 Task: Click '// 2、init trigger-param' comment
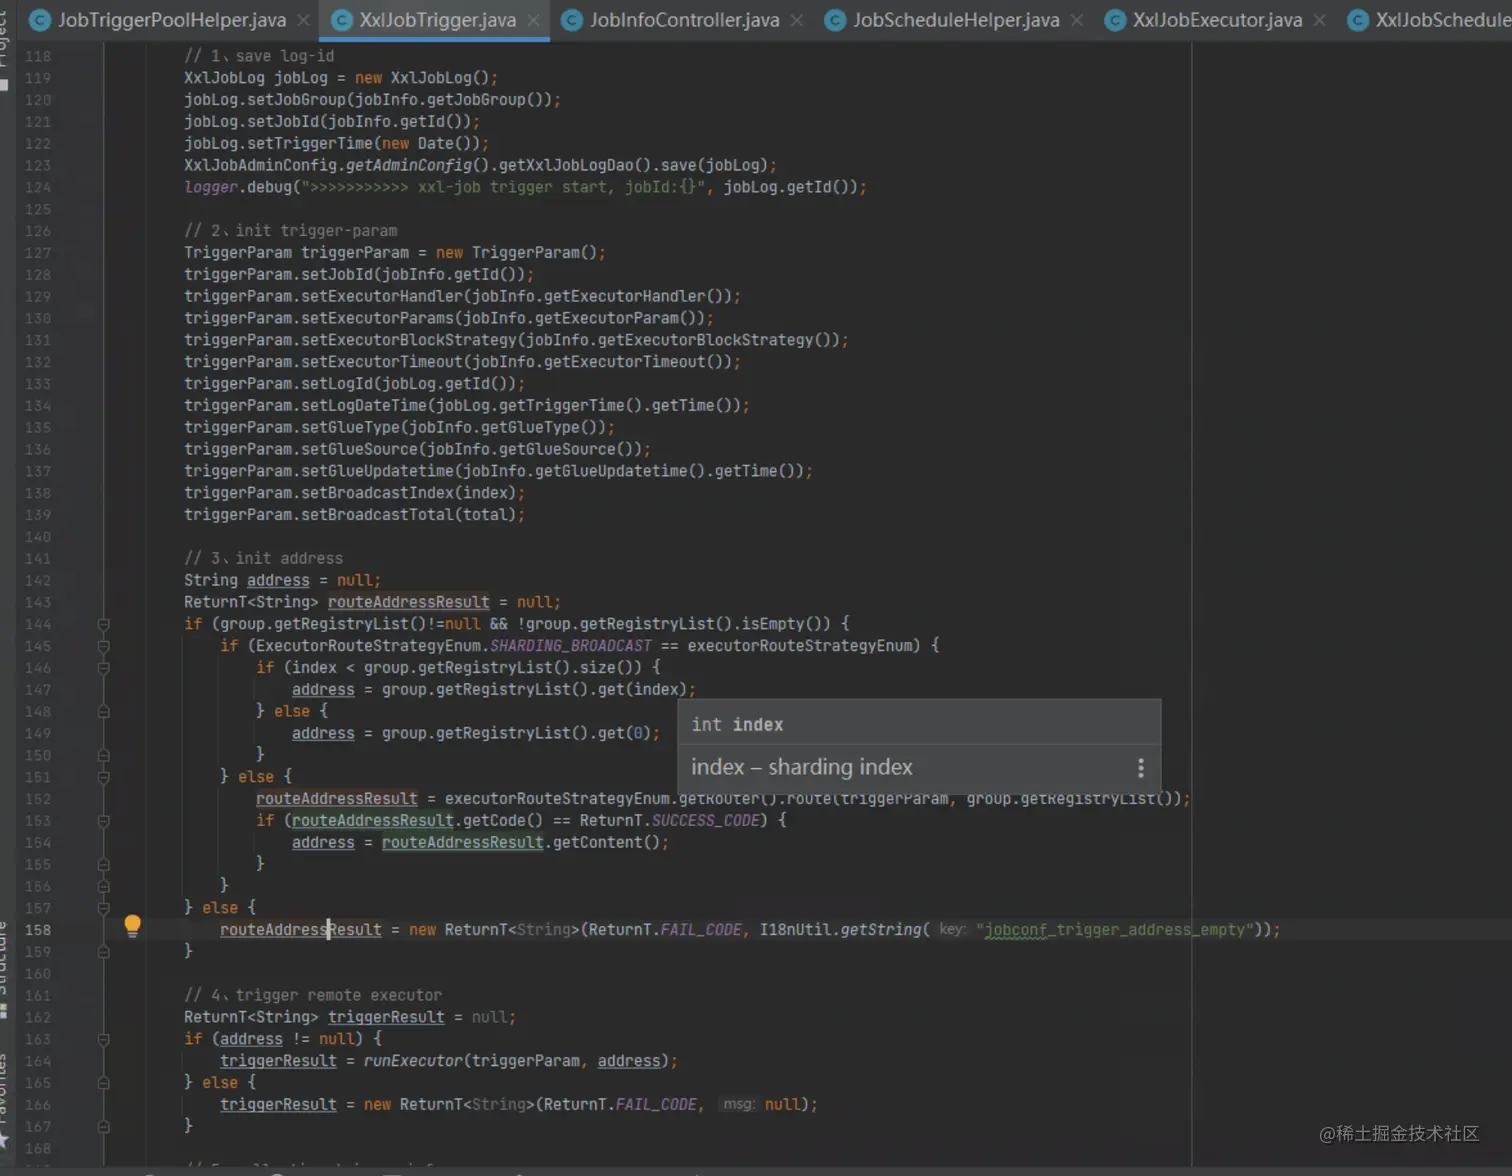290,231
